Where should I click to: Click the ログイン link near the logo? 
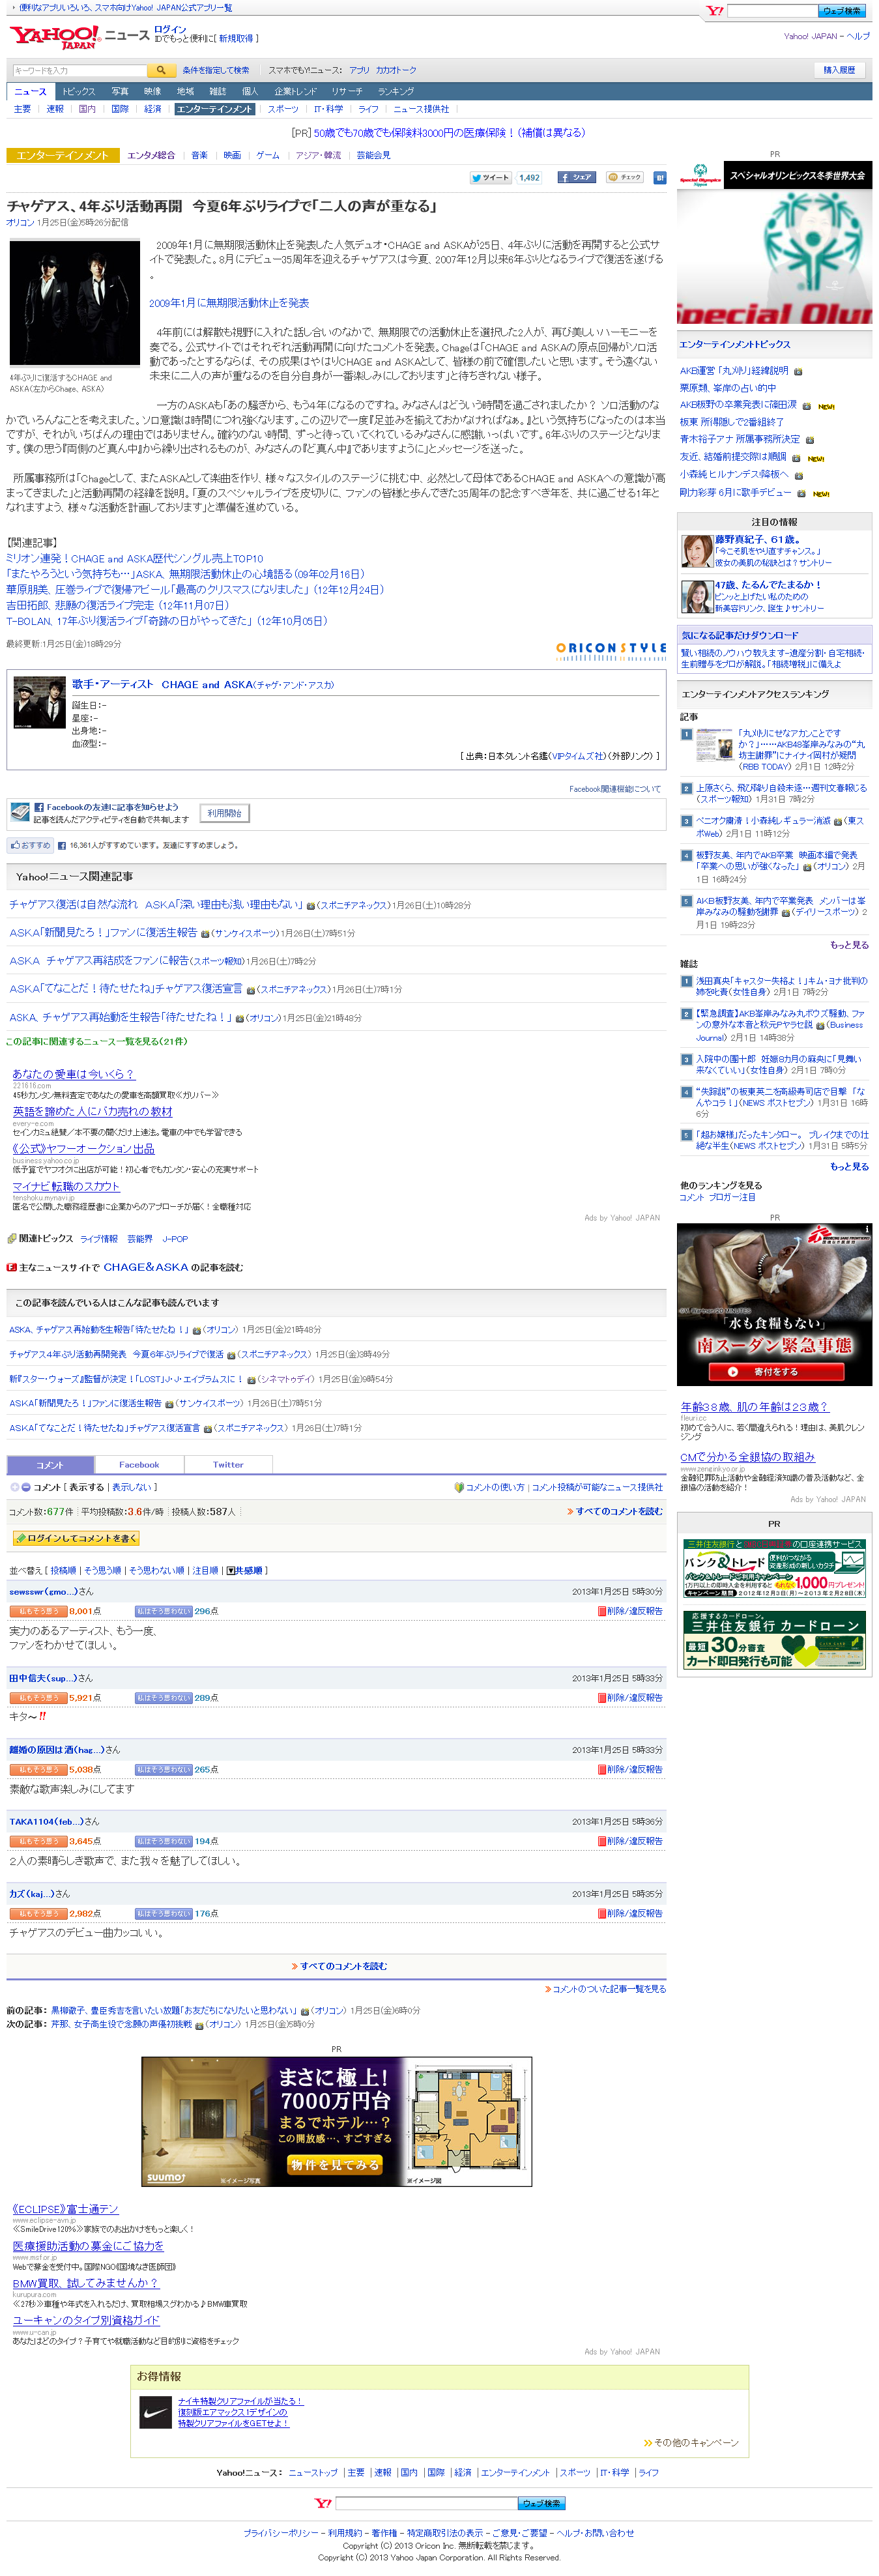point(170,29)
